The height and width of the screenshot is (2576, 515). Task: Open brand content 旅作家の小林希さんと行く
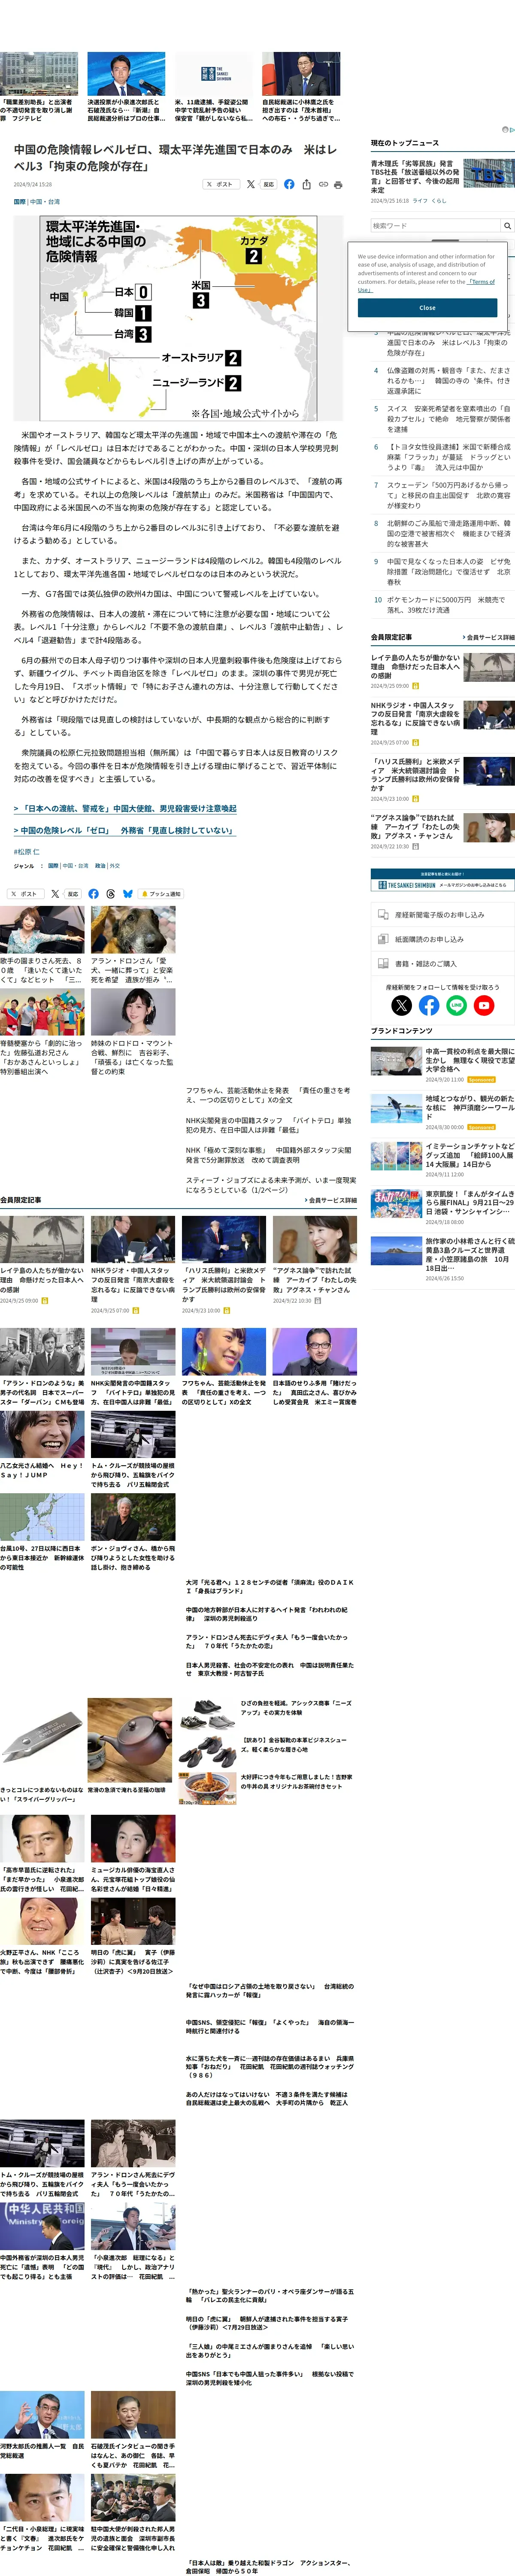pos(470,1255)
